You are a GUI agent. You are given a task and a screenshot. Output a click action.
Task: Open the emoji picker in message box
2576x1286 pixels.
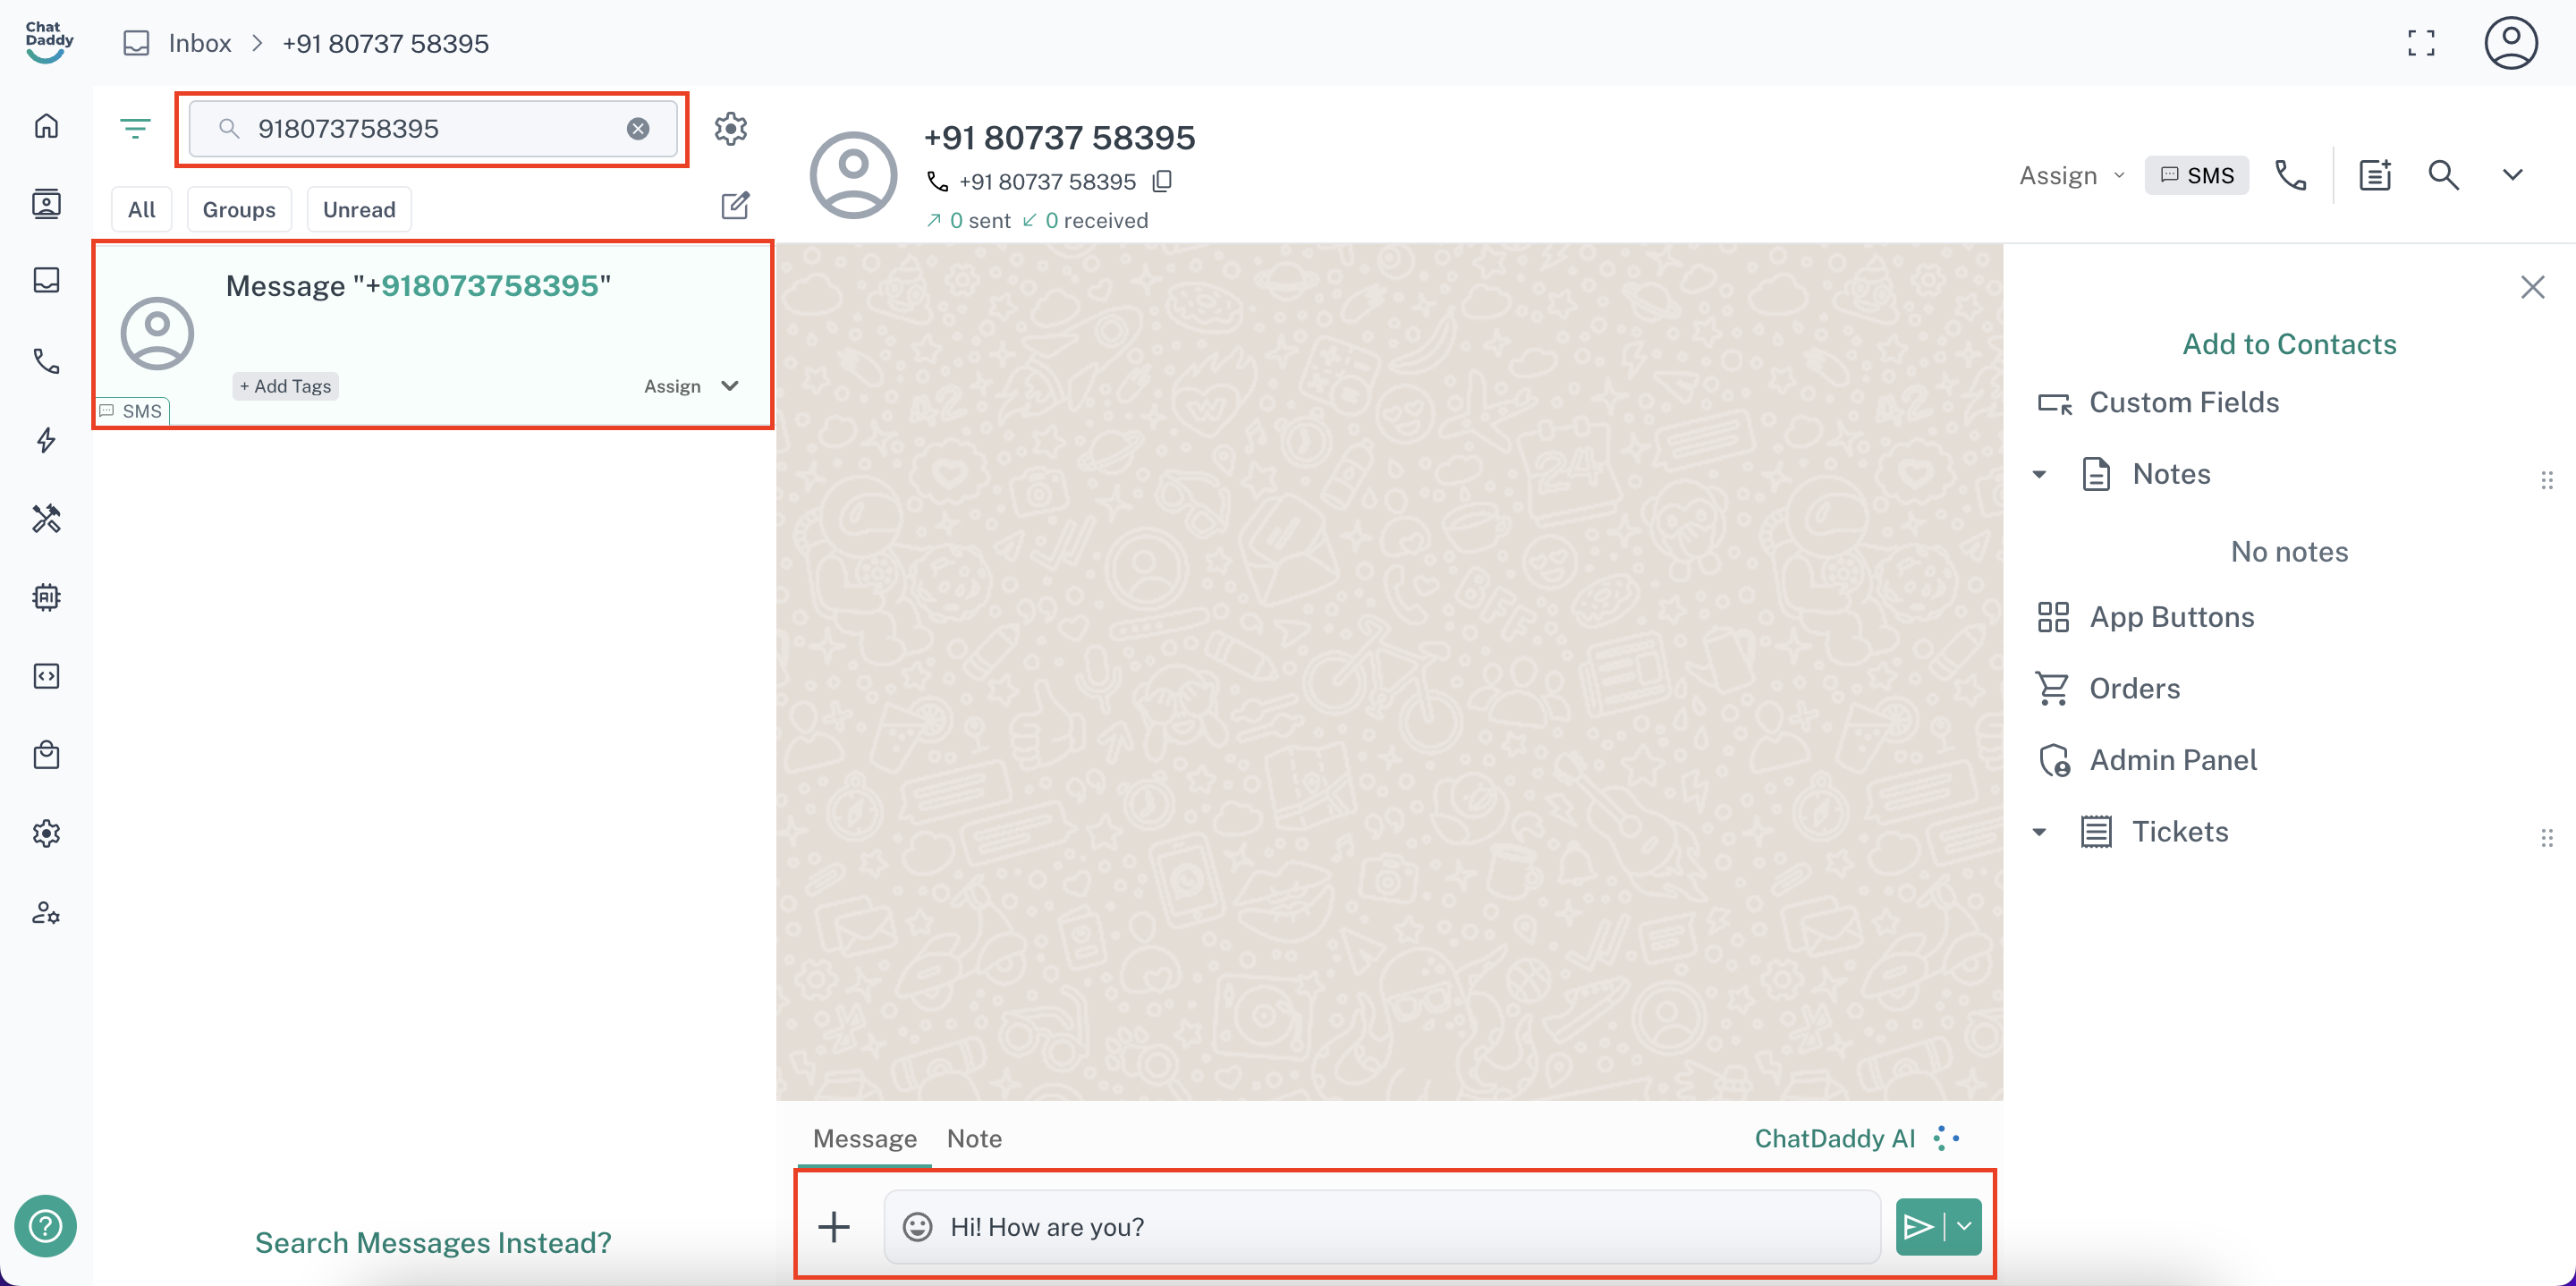tap(917, 1226)
